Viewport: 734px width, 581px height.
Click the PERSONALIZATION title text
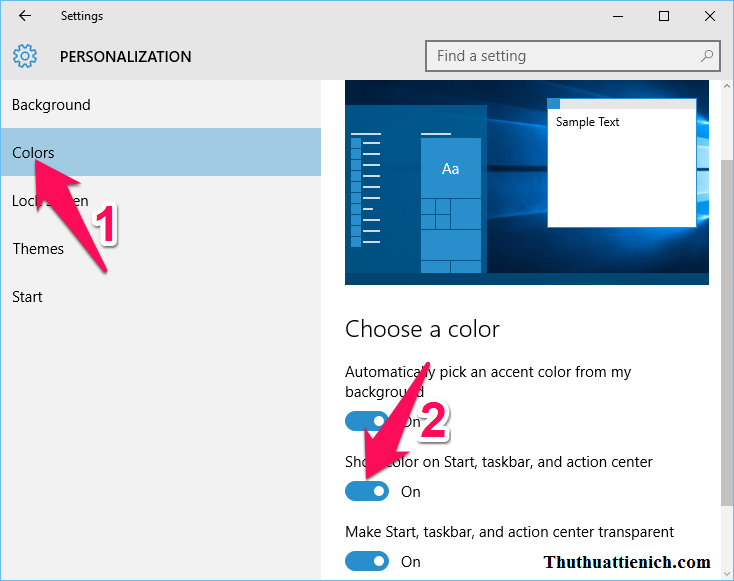(125, 57)
